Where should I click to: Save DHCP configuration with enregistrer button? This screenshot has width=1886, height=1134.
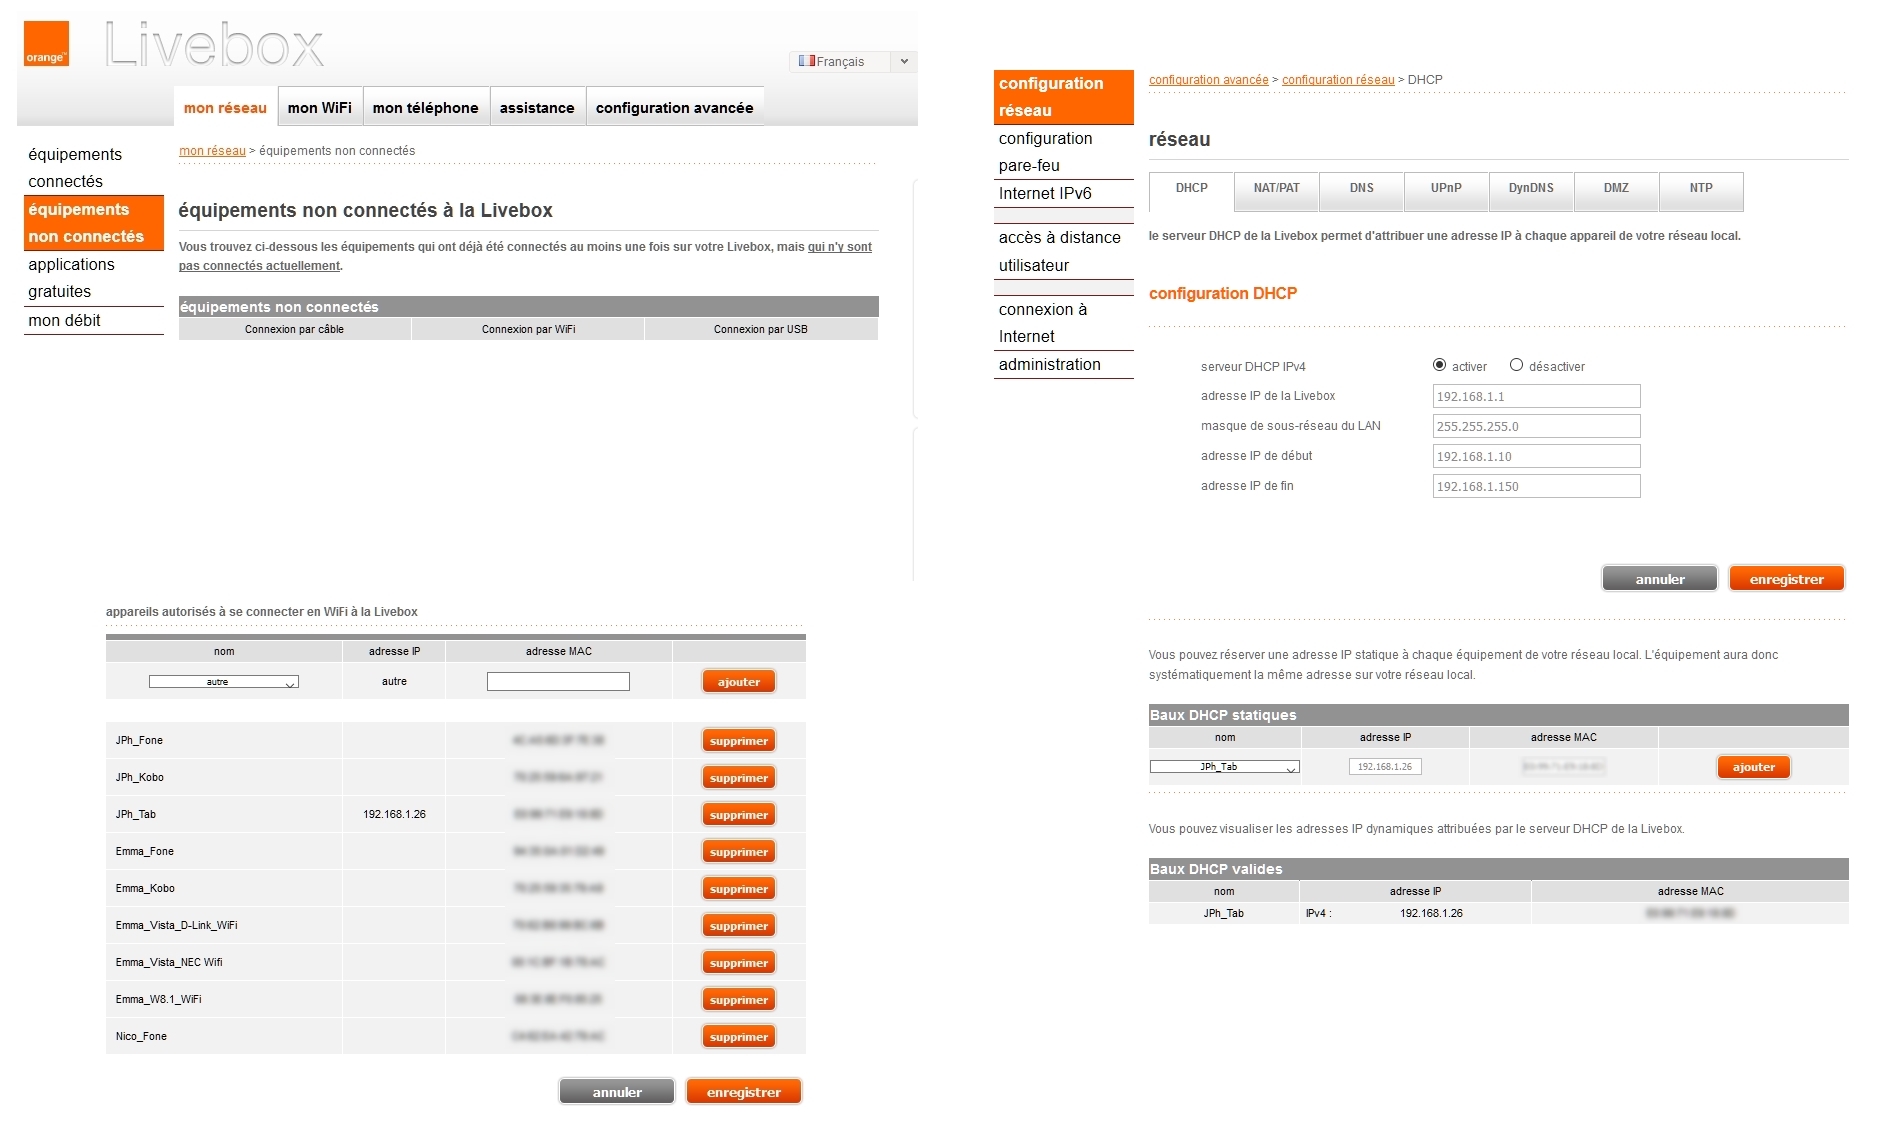point(1785,579)
